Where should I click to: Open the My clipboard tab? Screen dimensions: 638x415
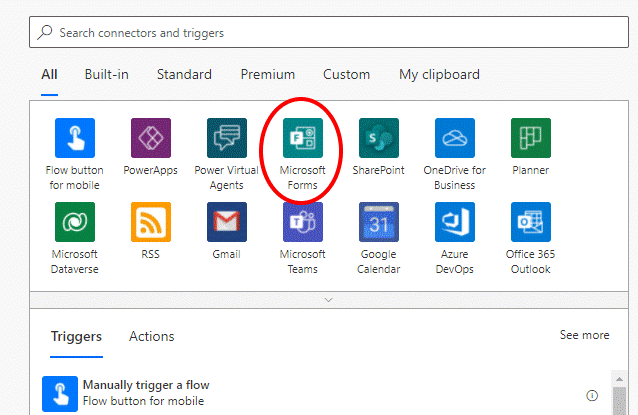pos(439,75)
